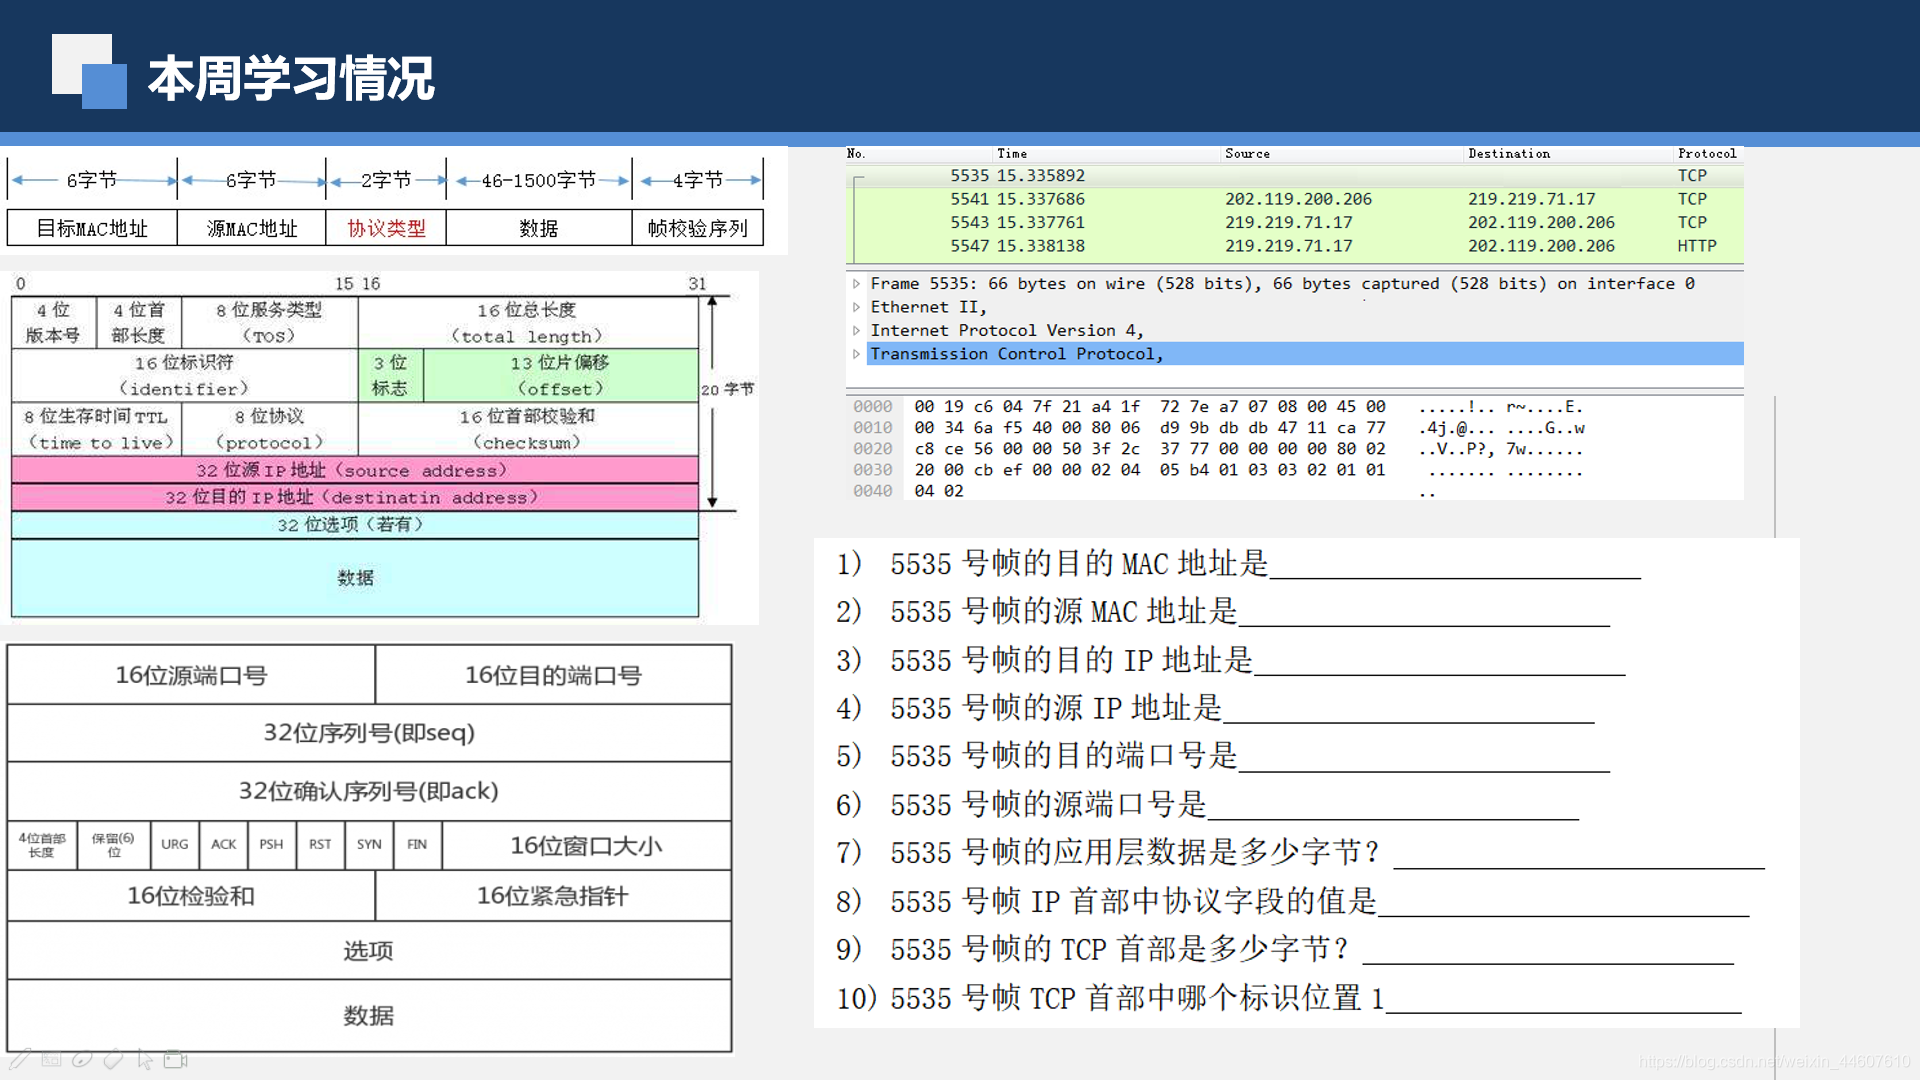The width and height of the screenshot is (1920, 1080).
Task: Select the pen annotation tool
Action: coord(20,1059)
